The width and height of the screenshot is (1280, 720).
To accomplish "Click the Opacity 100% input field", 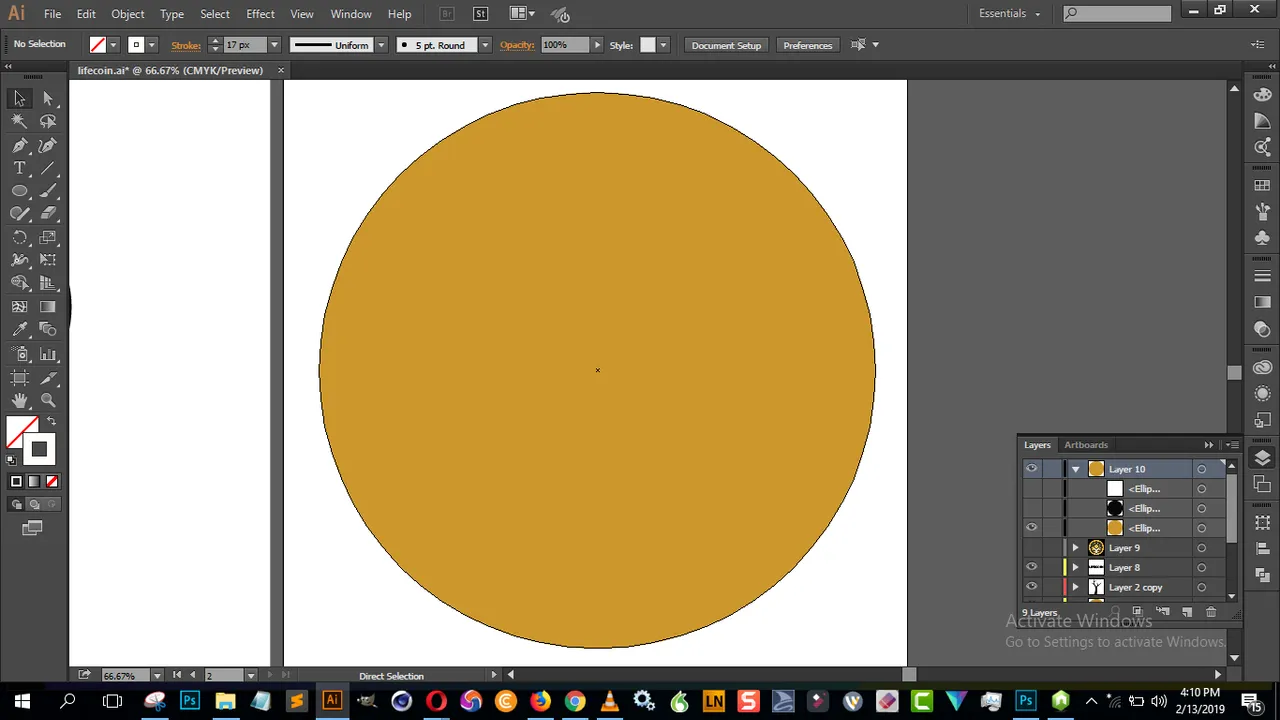I will pos(565,45).
